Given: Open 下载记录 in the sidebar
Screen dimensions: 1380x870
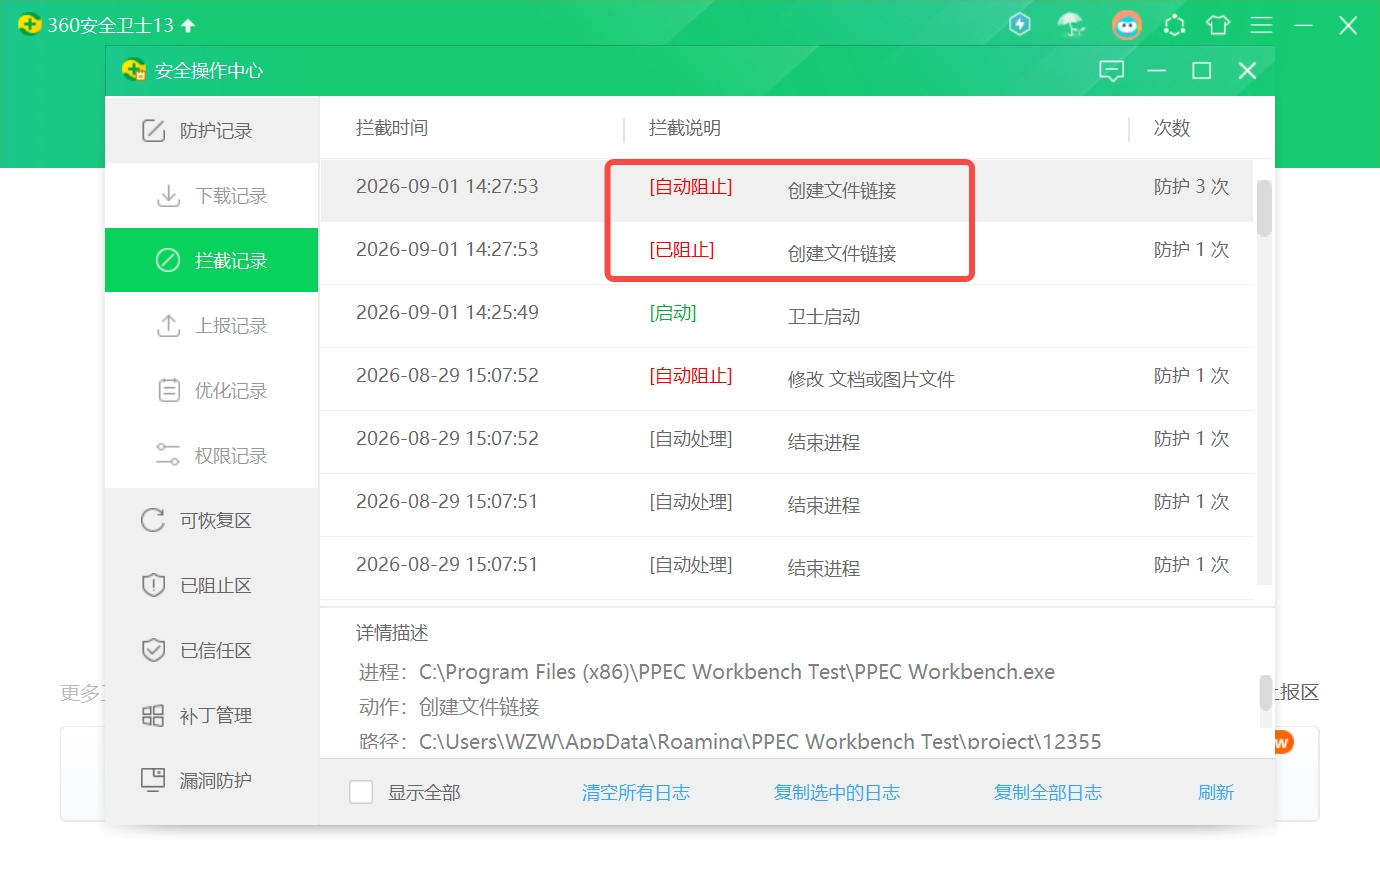Looking at the screenshot, I should pos(212,196).
